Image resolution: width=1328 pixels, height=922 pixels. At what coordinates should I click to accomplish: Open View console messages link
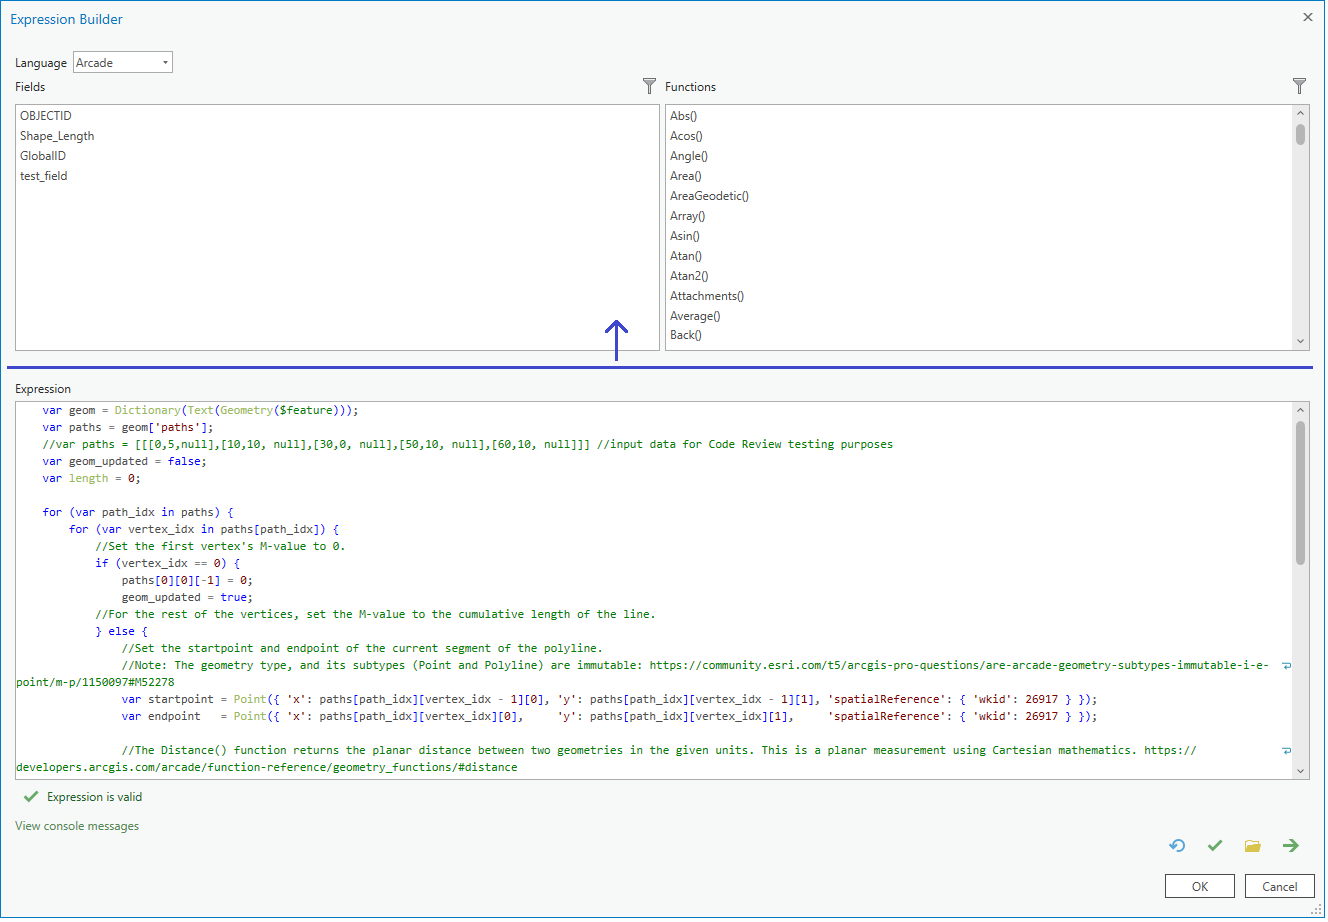77,826
